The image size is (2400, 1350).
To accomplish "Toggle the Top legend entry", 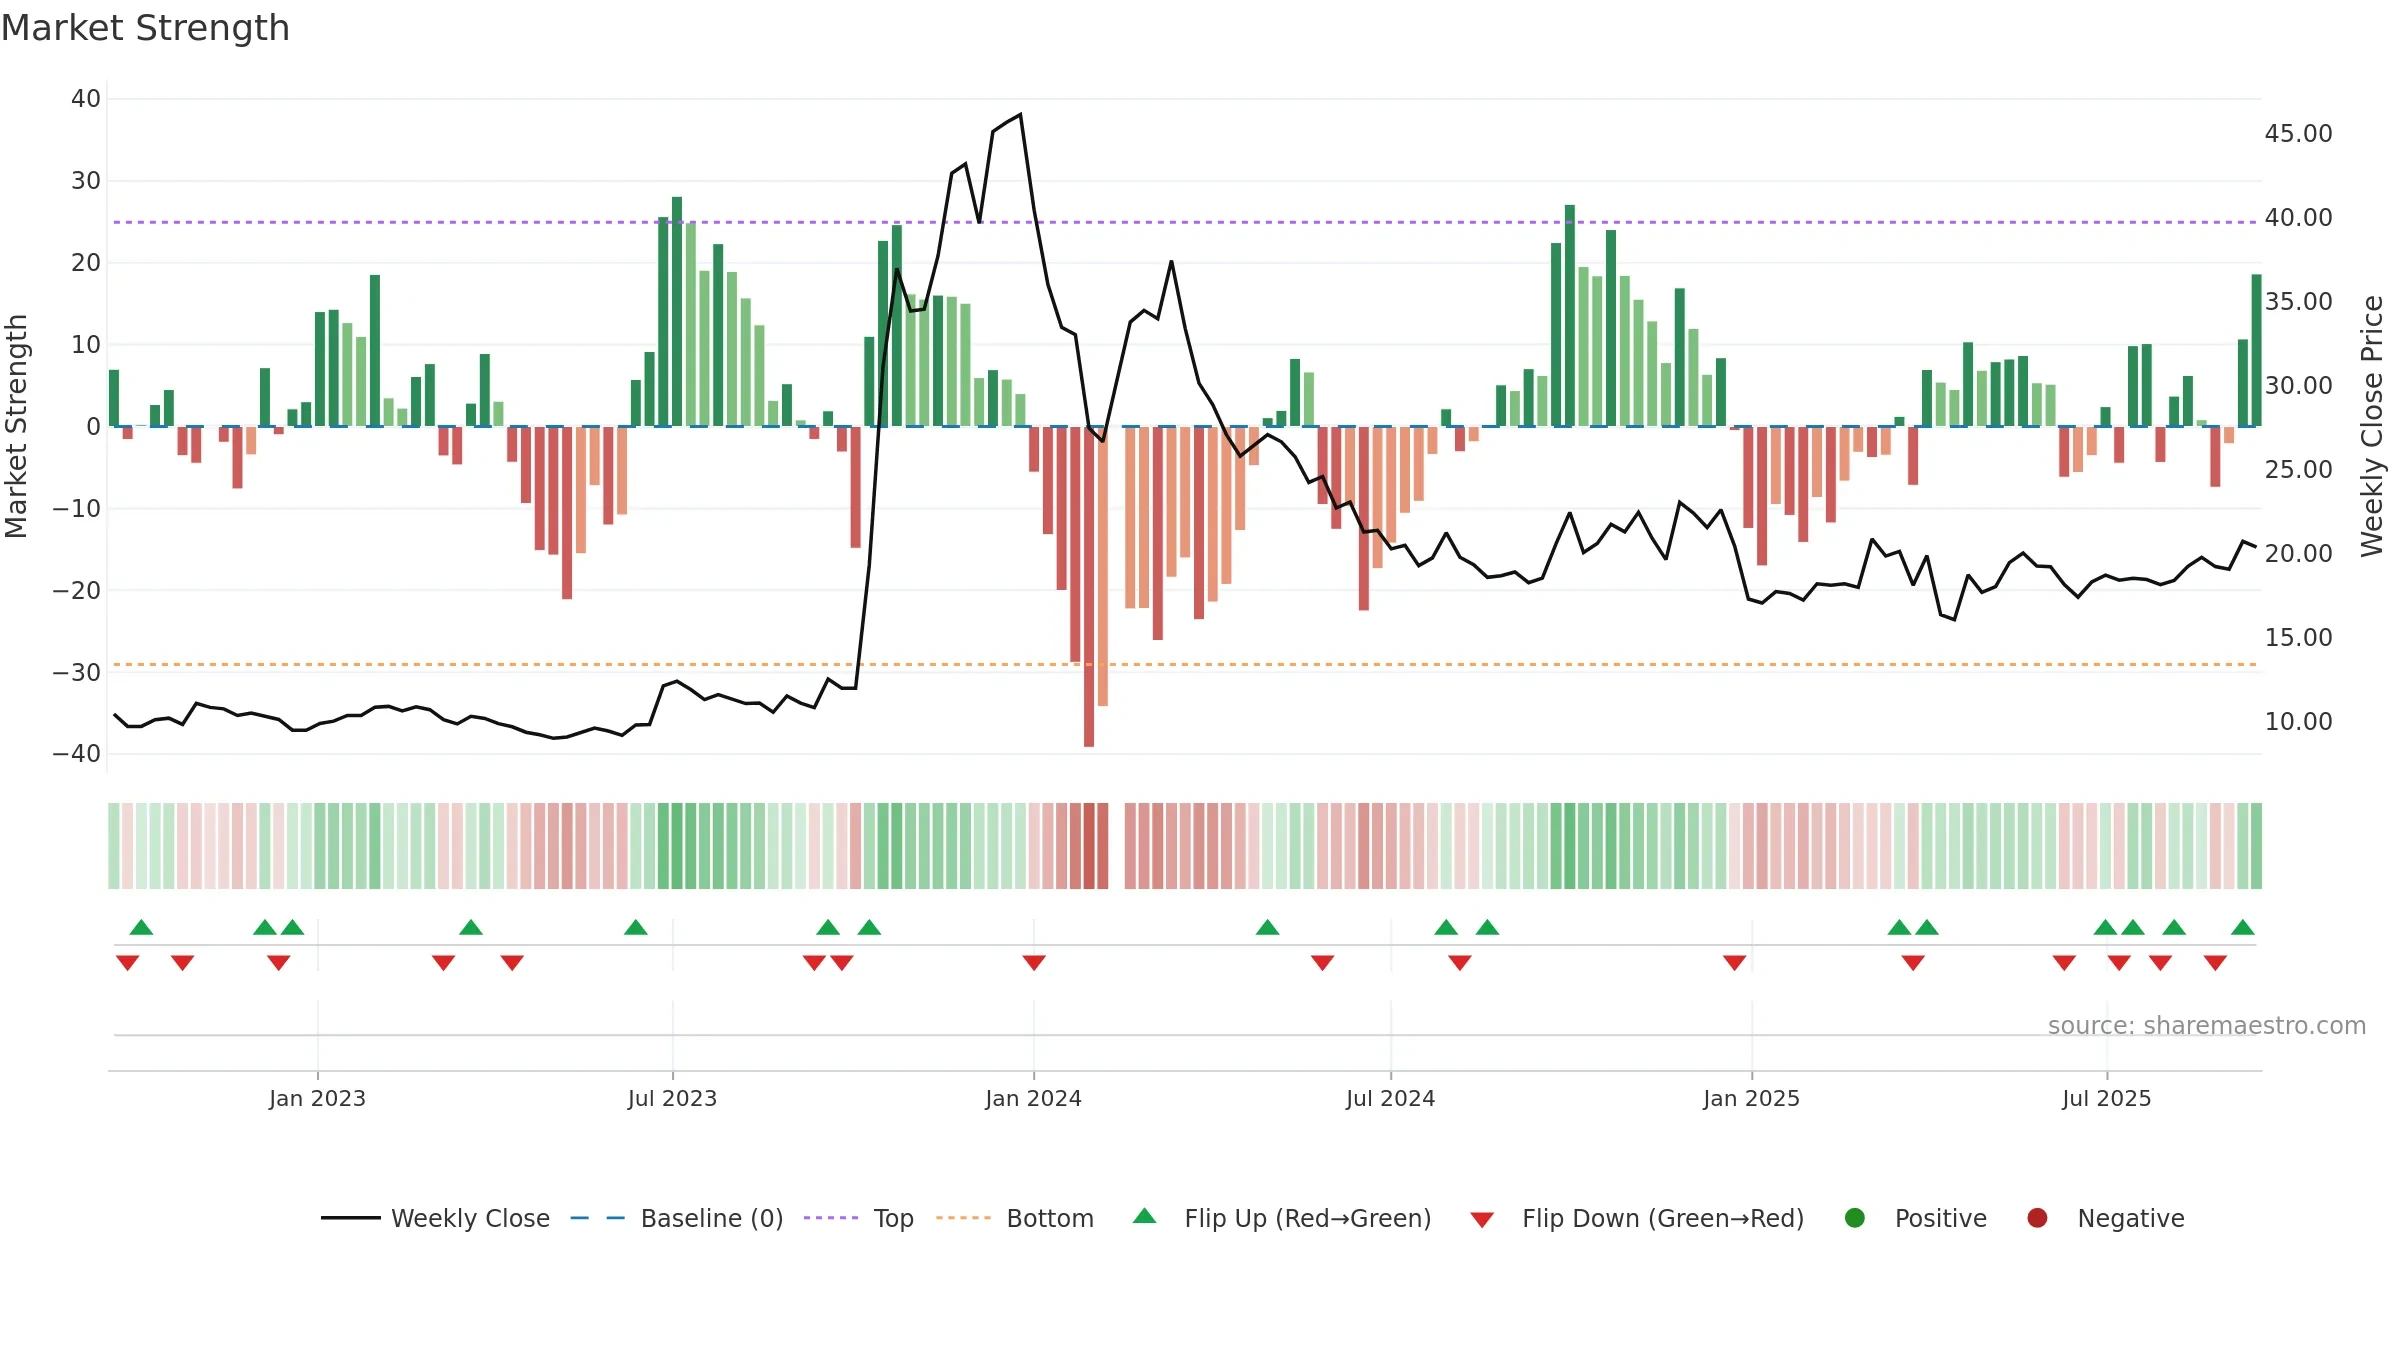I will click(x=859, y=1218).
